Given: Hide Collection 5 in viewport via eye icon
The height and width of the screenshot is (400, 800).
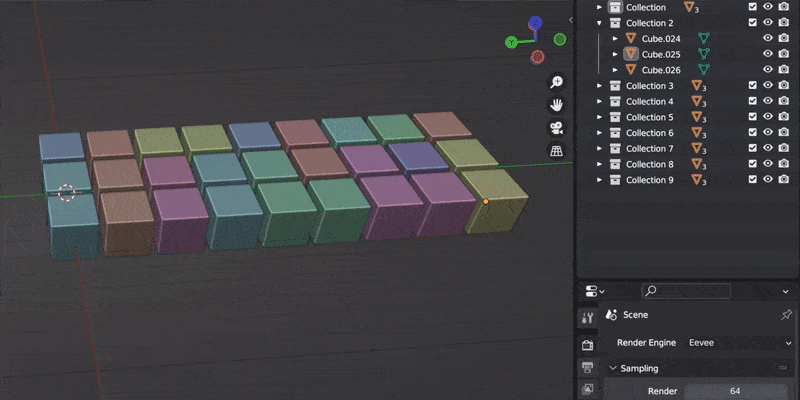Looking at the screenshot, I should click(768, 117).
